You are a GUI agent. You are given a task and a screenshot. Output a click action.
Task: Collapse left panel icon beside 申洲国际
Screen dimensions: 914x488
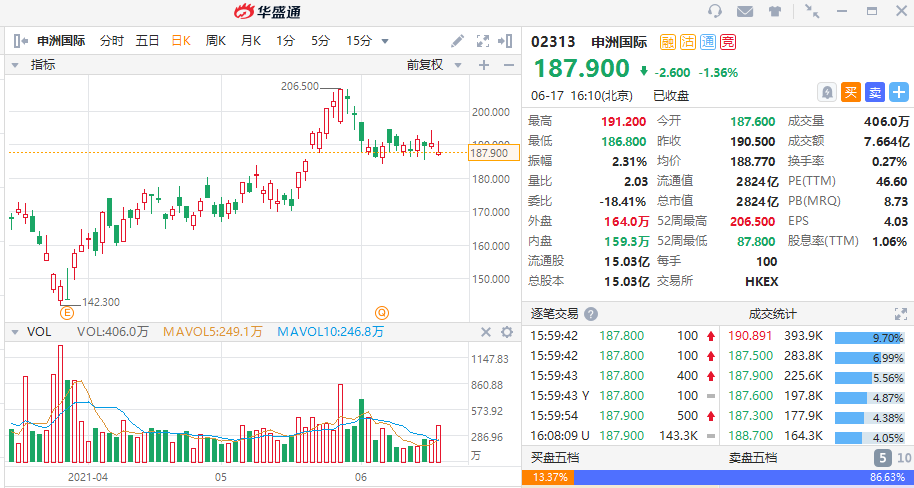[x=20, y=41]
